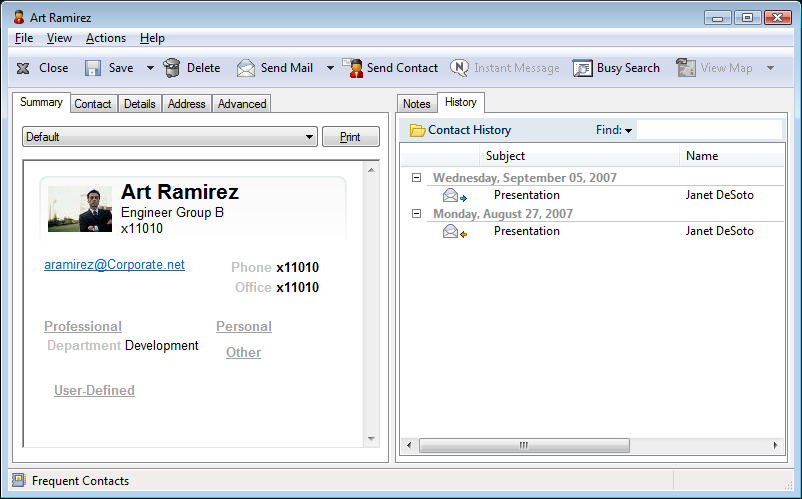
Task: Collapse the Monday, August 27, 2007 group
Action: pos(416,213)
